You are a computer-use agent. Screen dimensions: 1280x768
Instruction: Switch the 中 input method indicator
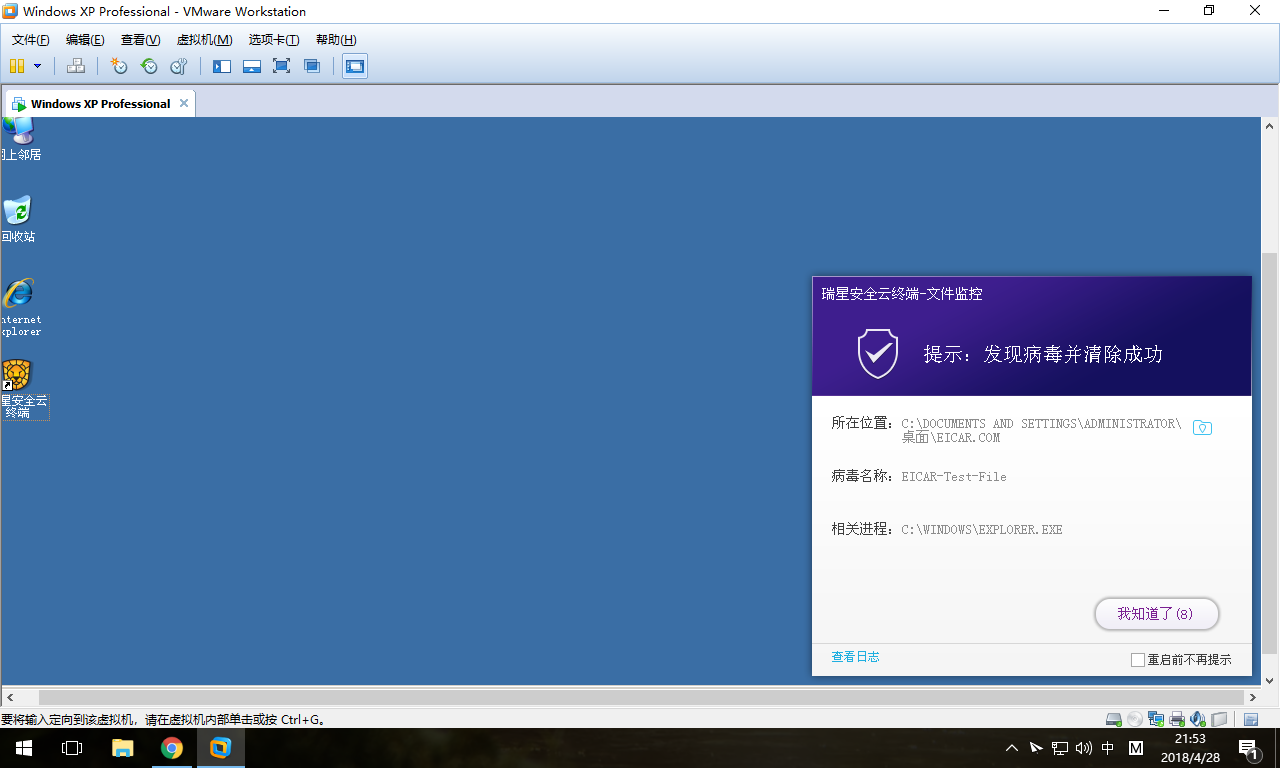1108,748
